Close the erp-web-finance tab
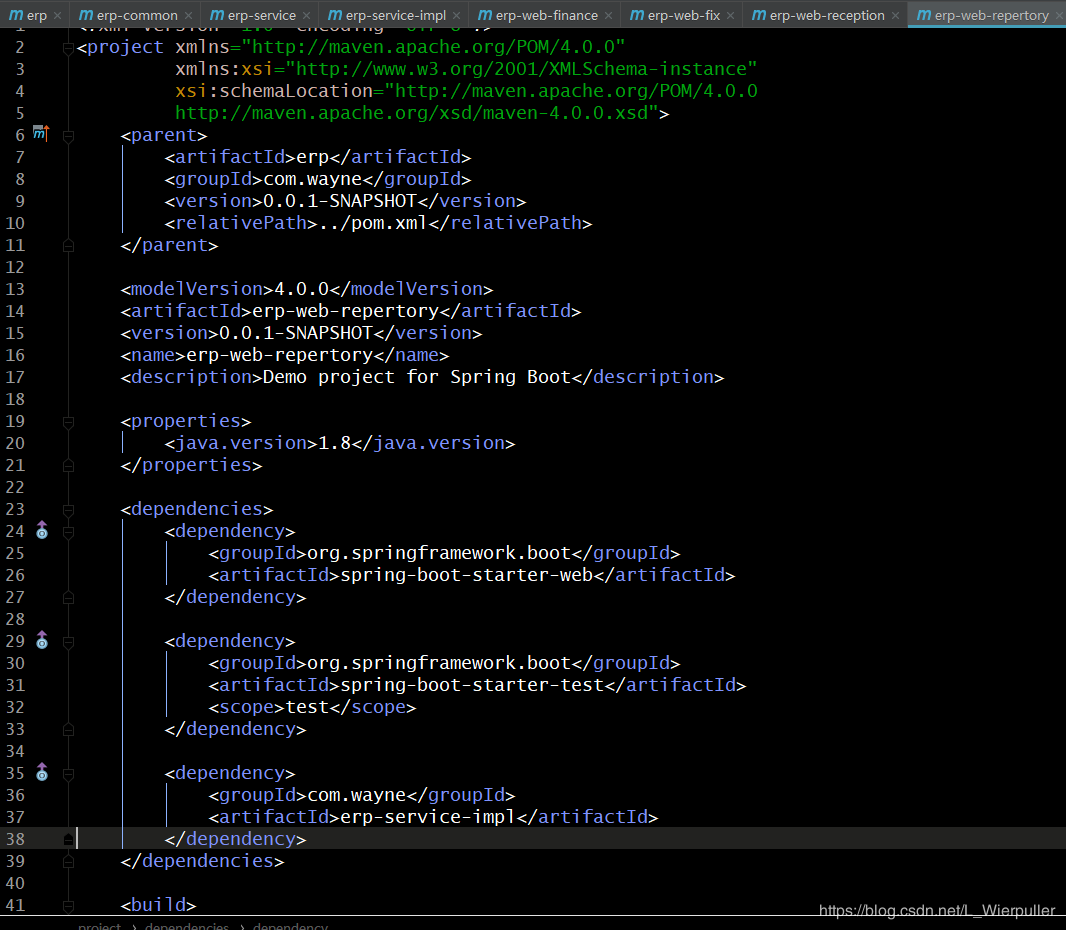 (x=608, y=16)
